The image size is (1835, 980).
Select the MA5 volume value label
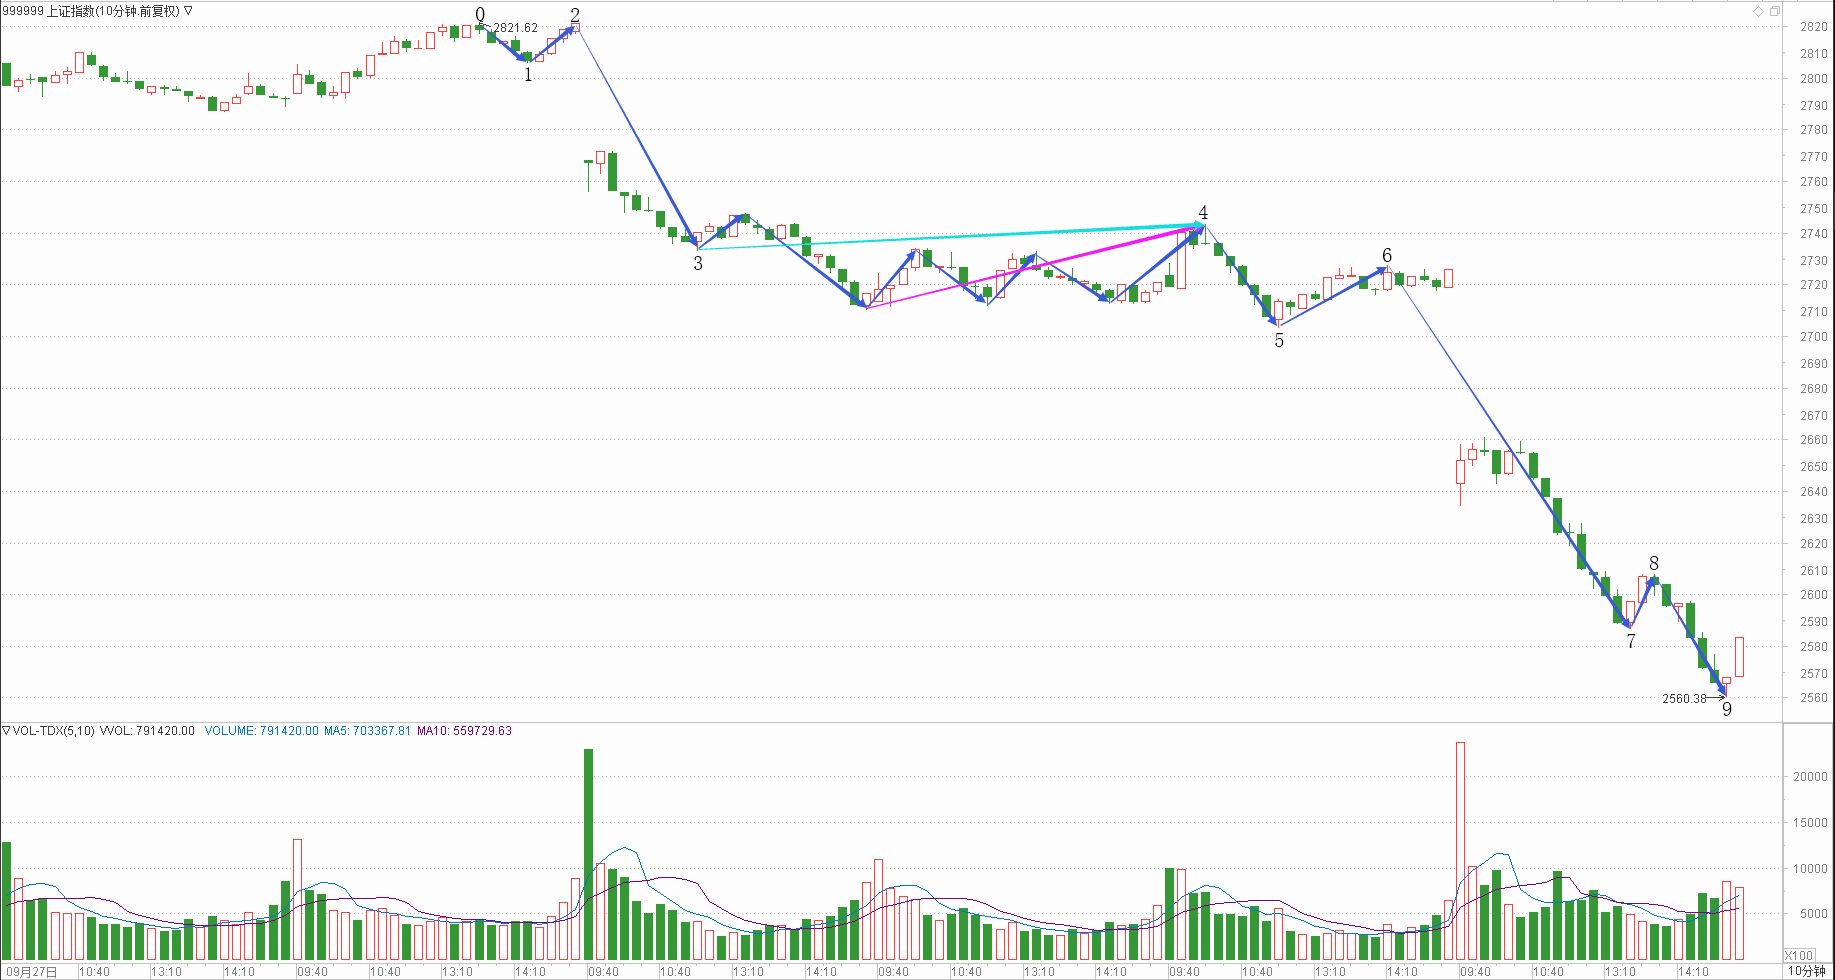367,731
